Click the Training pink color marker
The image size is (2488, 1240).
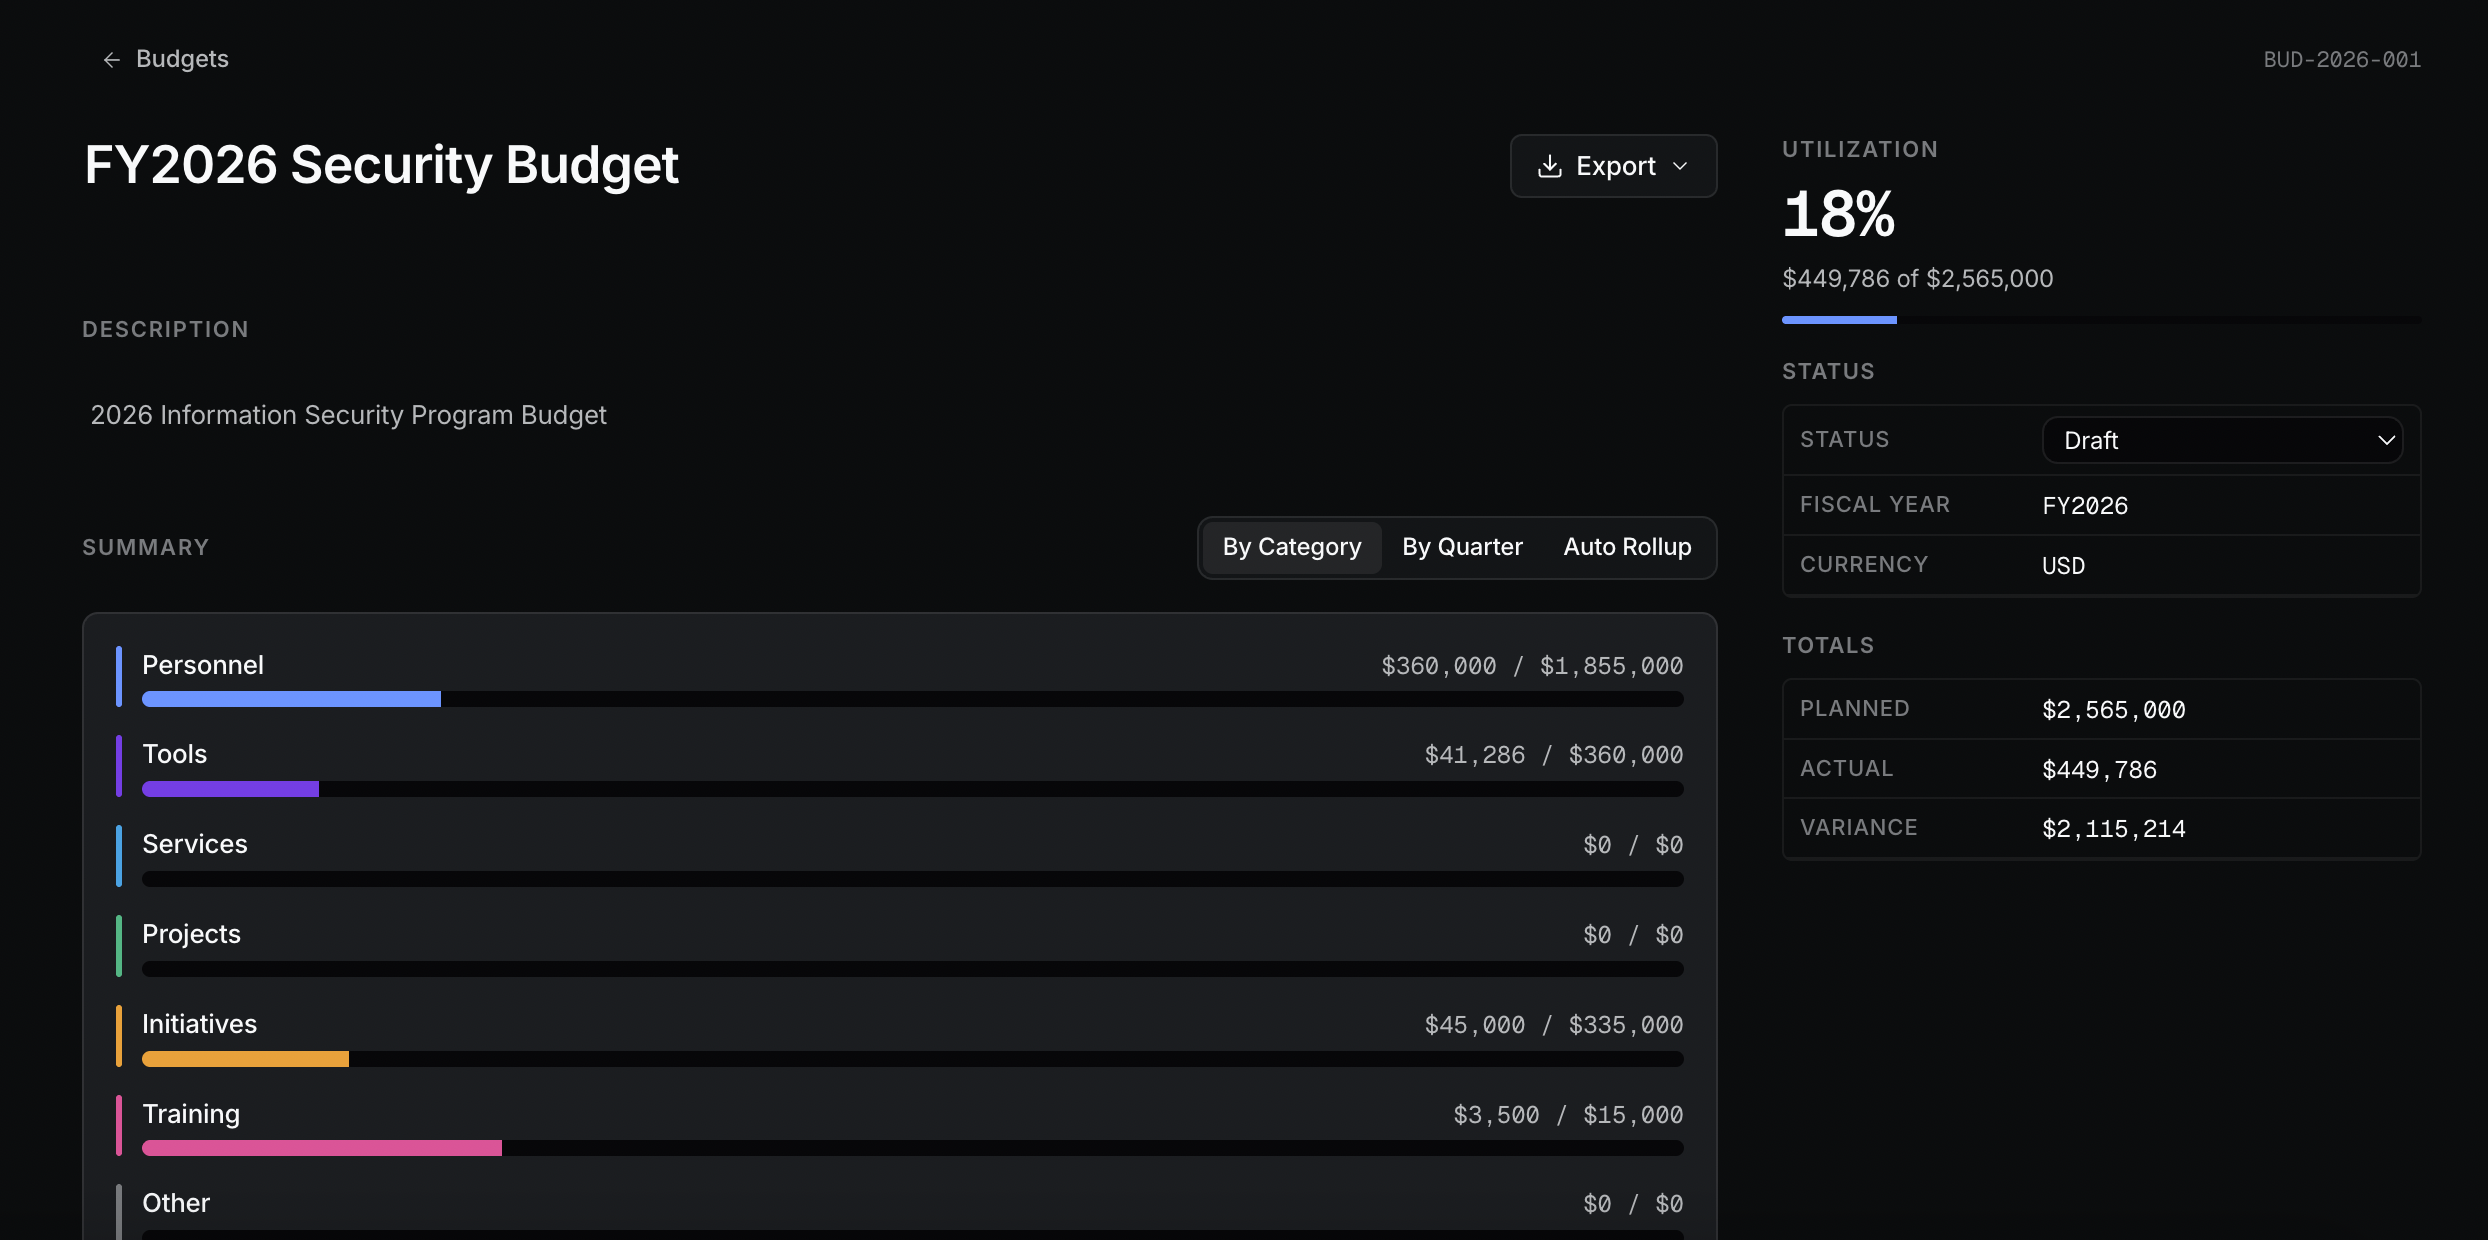click(119, 1126)
